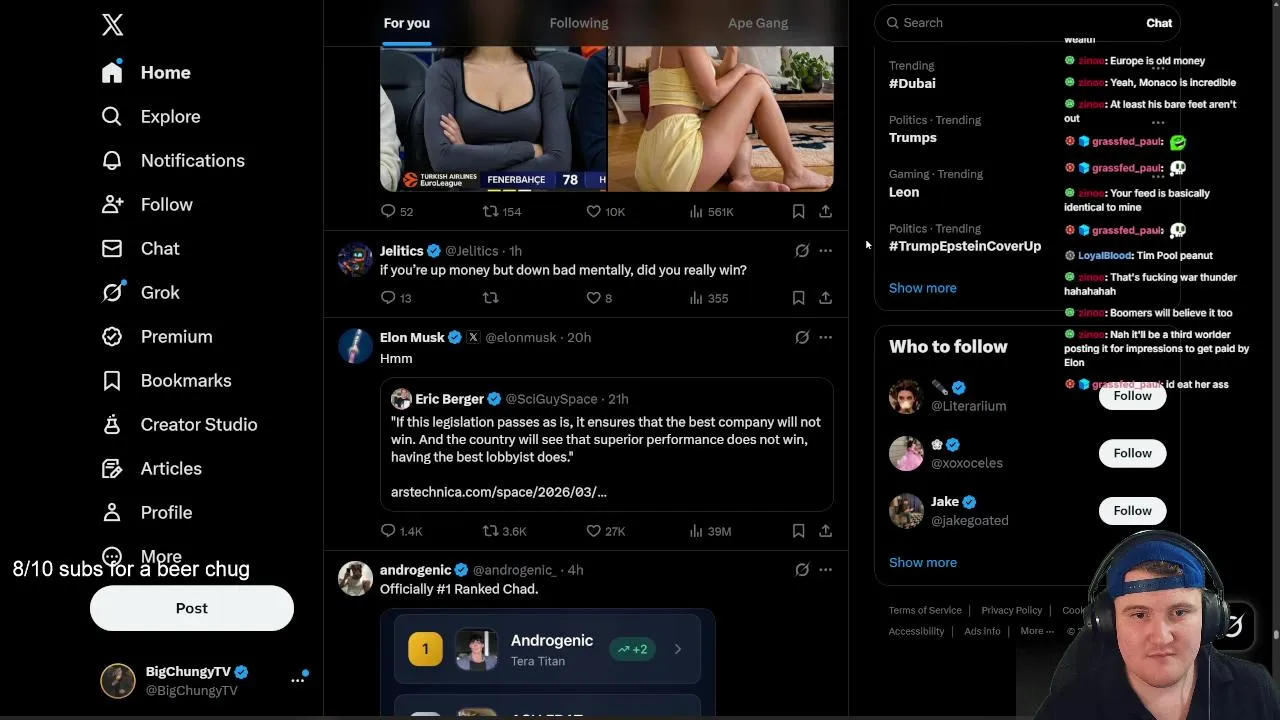Share the Elon Musk post

825,531
